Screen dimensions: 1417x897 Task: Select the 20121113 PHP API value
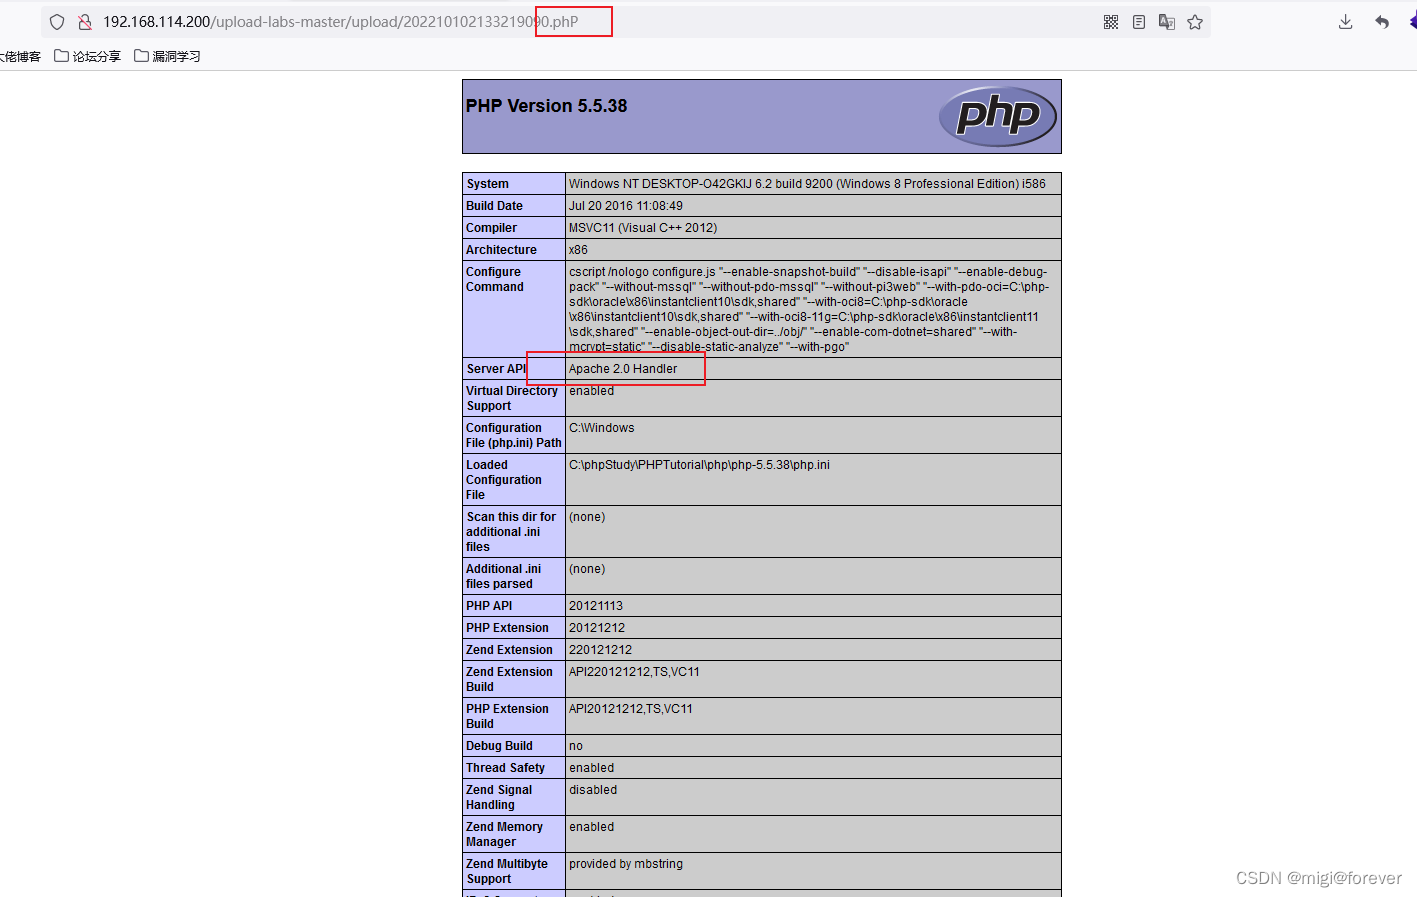tap(596, 606)
